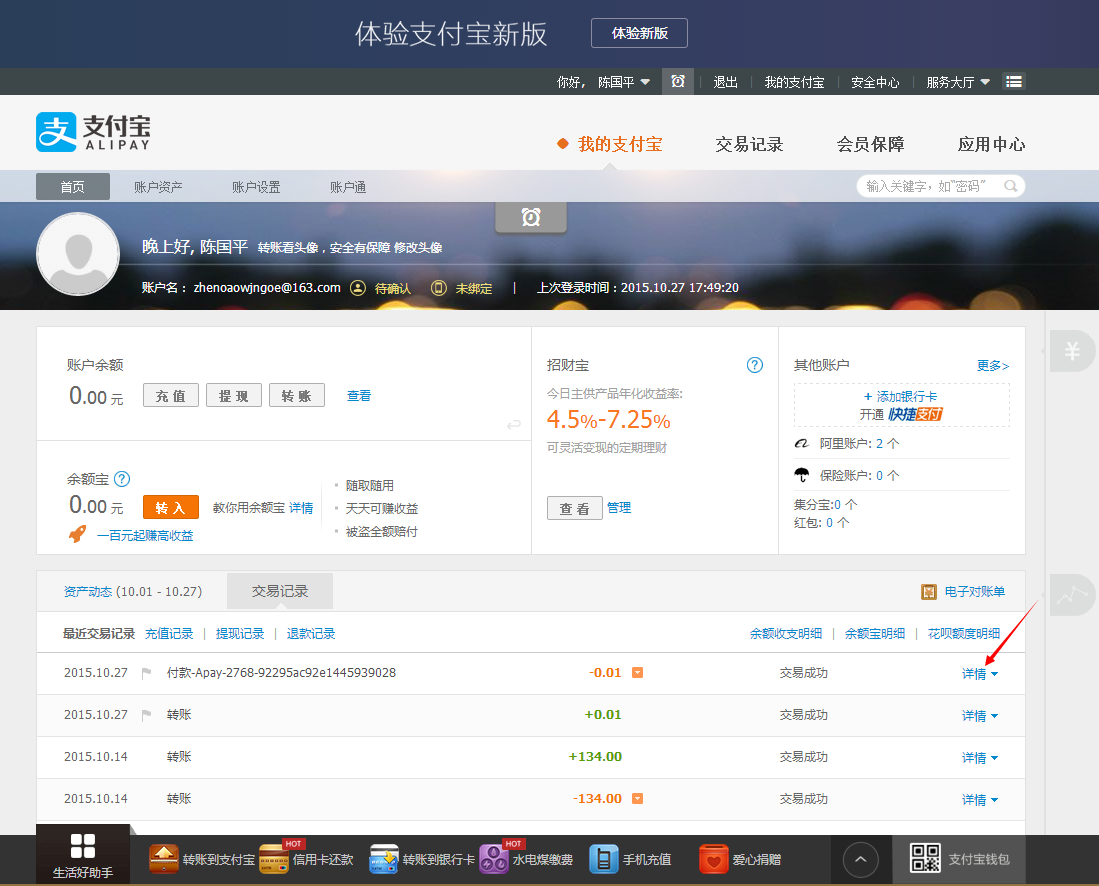Click the user avatar picture

point(78,254)
